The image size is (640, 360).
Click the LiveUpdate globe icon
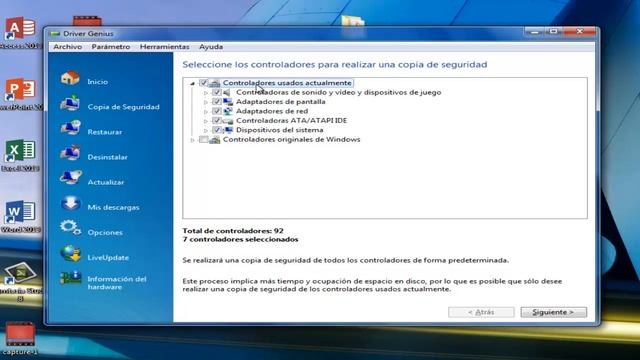point(70,253)
